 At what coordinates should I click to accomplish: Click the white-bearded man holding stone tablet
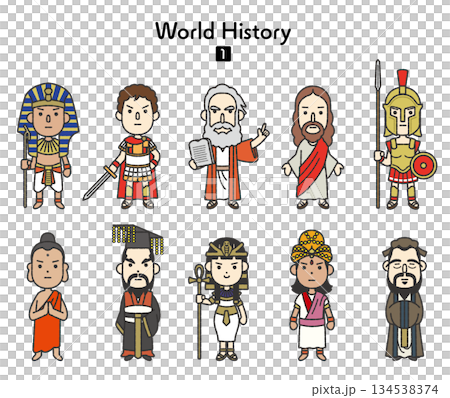pyautogui.click(x=228, y=147)
